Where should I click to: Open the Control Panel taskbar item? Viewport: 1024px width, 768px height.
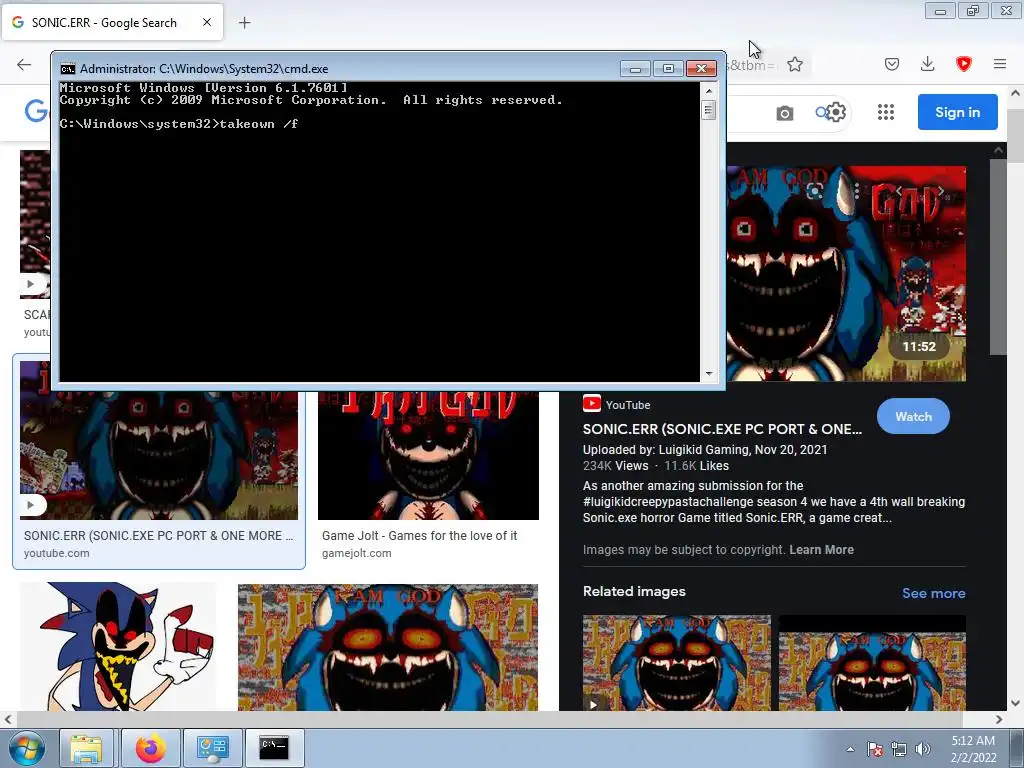212,748
